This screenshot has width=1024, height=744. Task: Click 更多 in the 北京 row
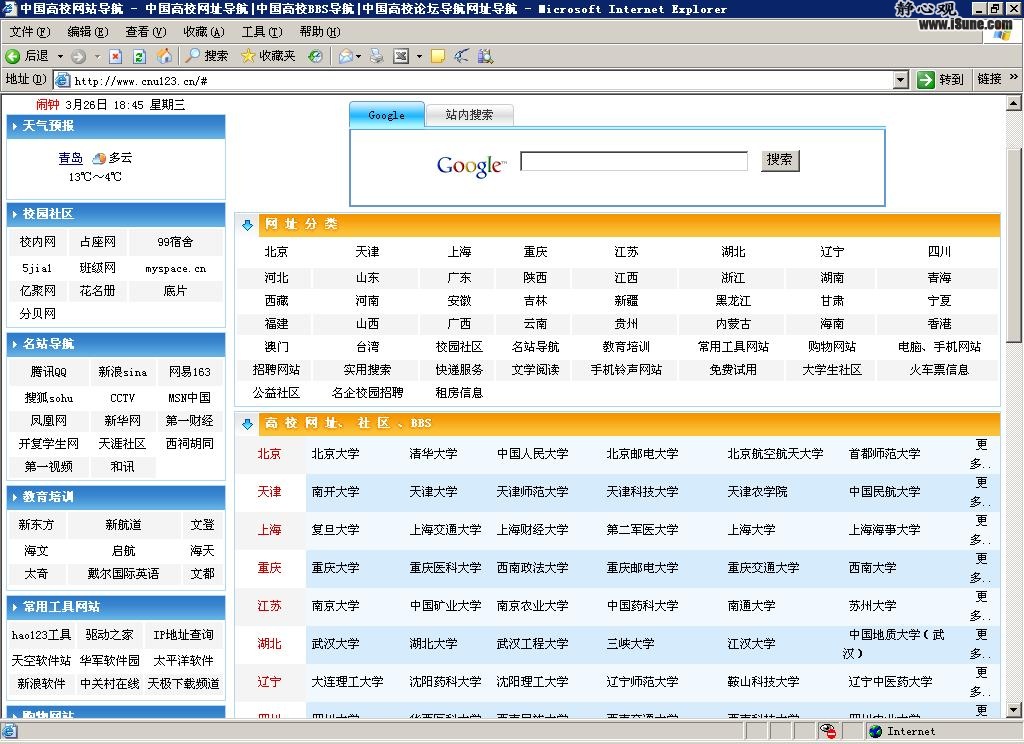point(980,454)
